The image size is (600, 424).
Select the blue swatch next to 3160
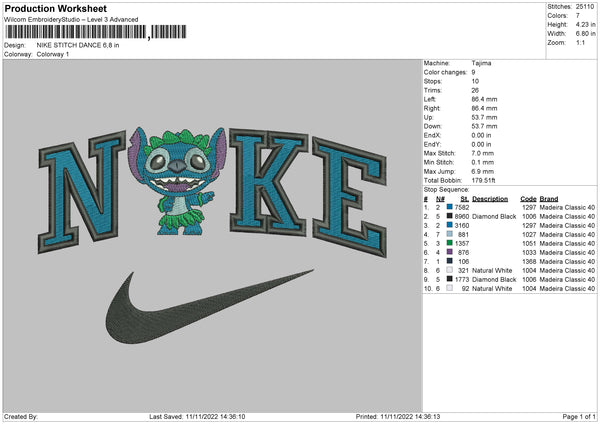(x=450, y=225)
